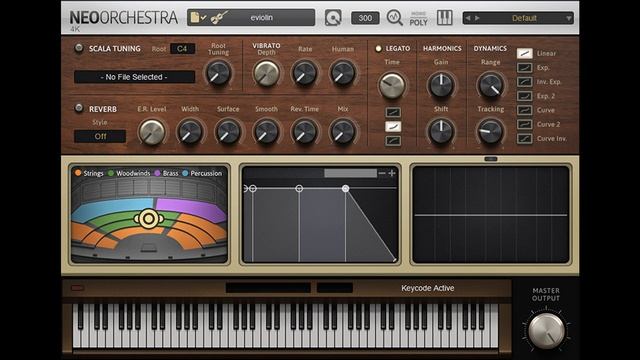Click the purple Brass stage section
The image size is (640, 360).
tap(191, 209)
